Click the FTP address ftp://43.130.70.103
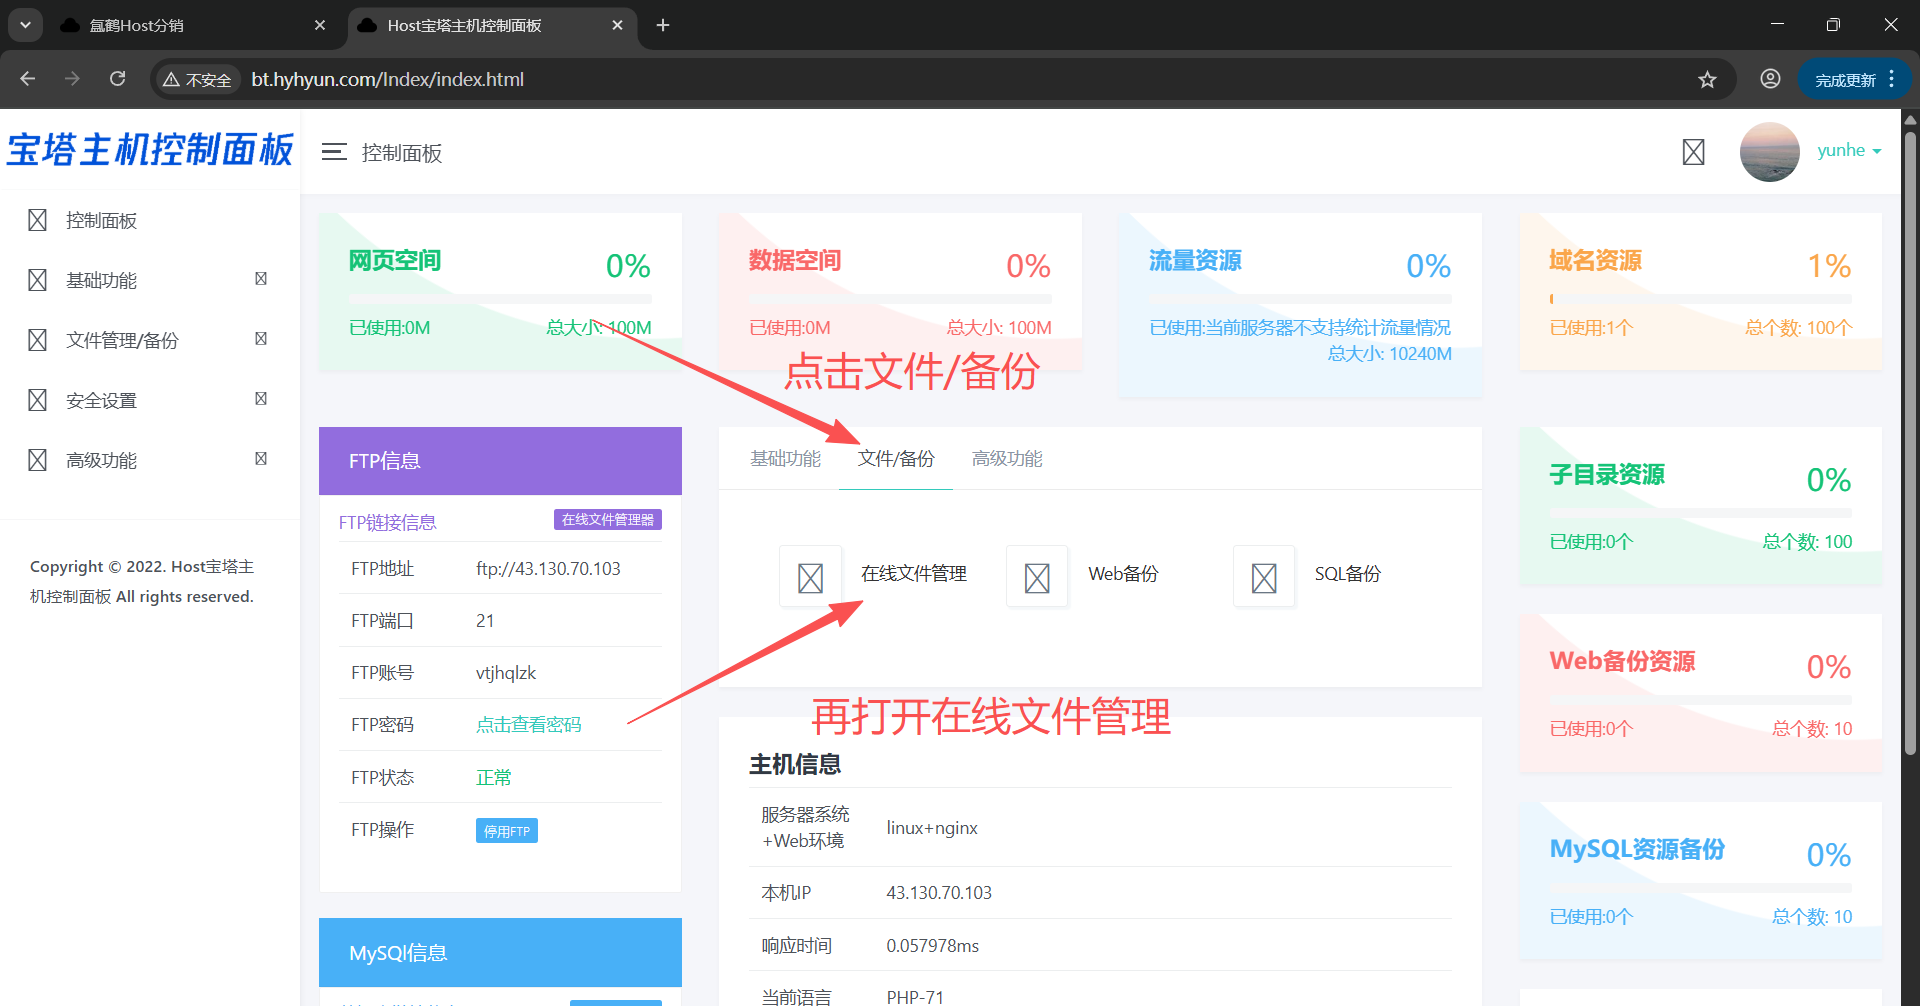Image resolution: width=1920 pixels, height=1006 pixels. pos(548,569)
